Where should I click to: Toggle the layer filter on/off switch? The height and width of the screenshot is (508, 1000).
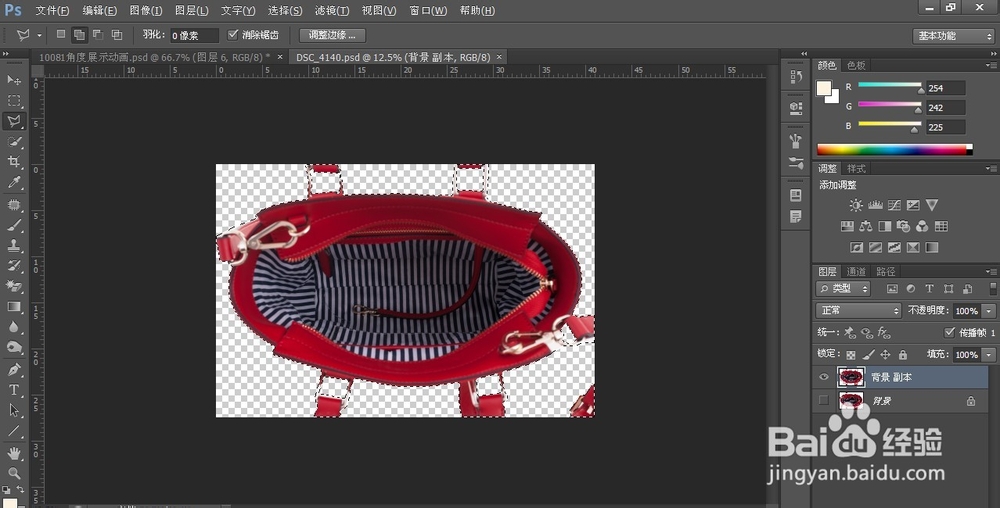(x=993, y=288)
